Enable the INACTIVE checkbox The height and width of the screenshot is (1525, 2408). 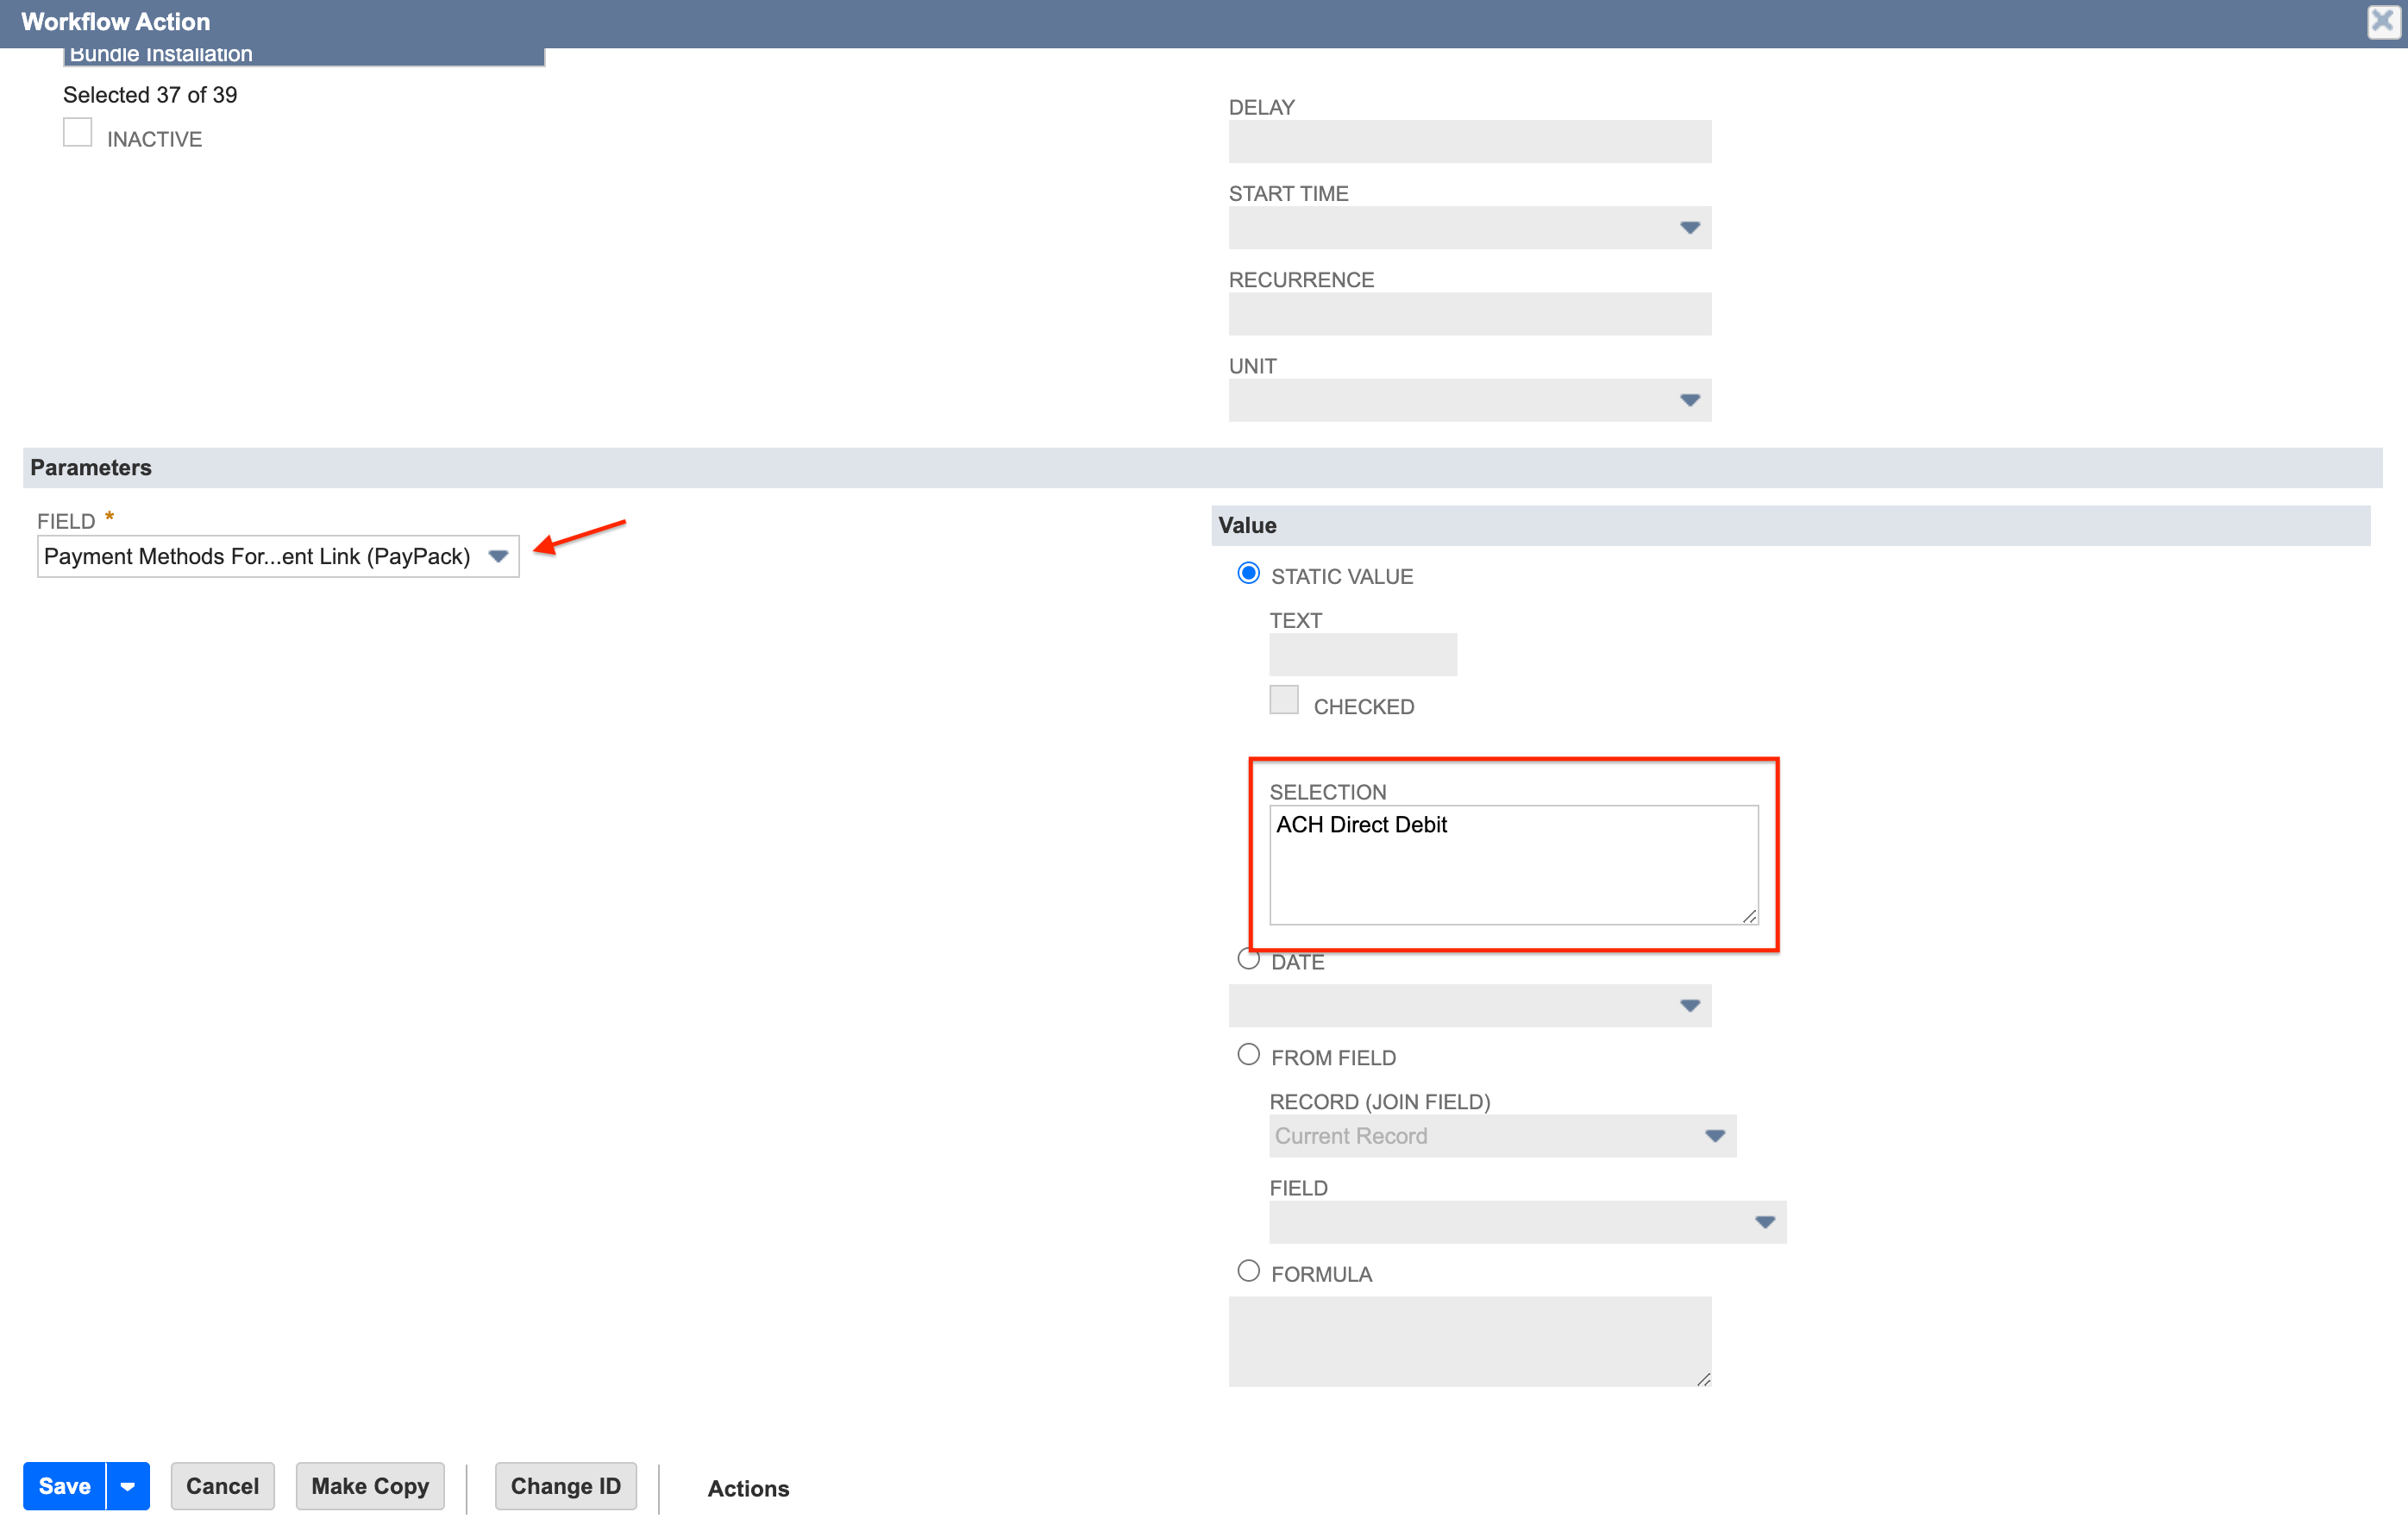pos(77,131)
